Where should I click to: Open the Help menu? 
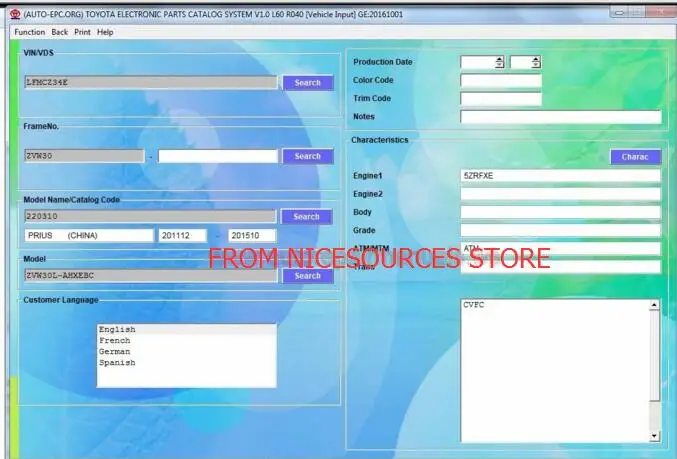[x=105, y=32]
